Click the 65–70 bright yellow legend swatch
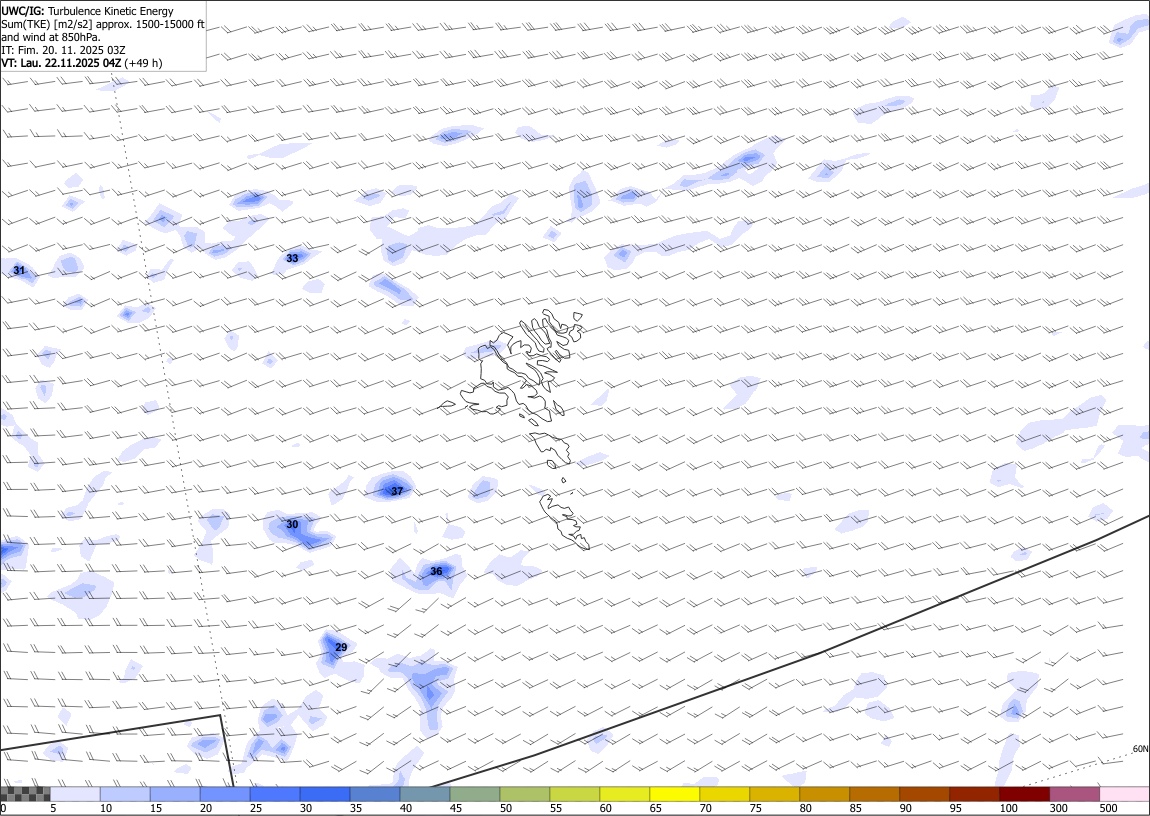The width and height of the screenshot is (1150, 816). click(x=674, y=794)
